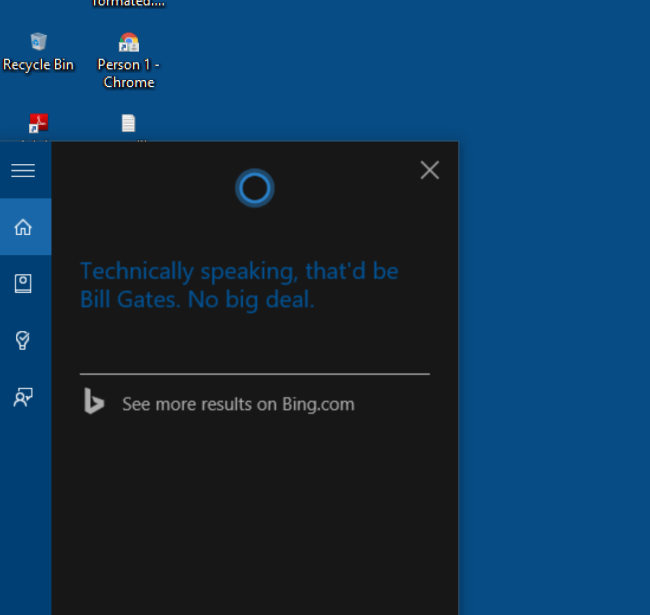The width and height of the screenshot is (650, 615).
Task: Click the Cortana listening circle
Action: click(255, 188)
